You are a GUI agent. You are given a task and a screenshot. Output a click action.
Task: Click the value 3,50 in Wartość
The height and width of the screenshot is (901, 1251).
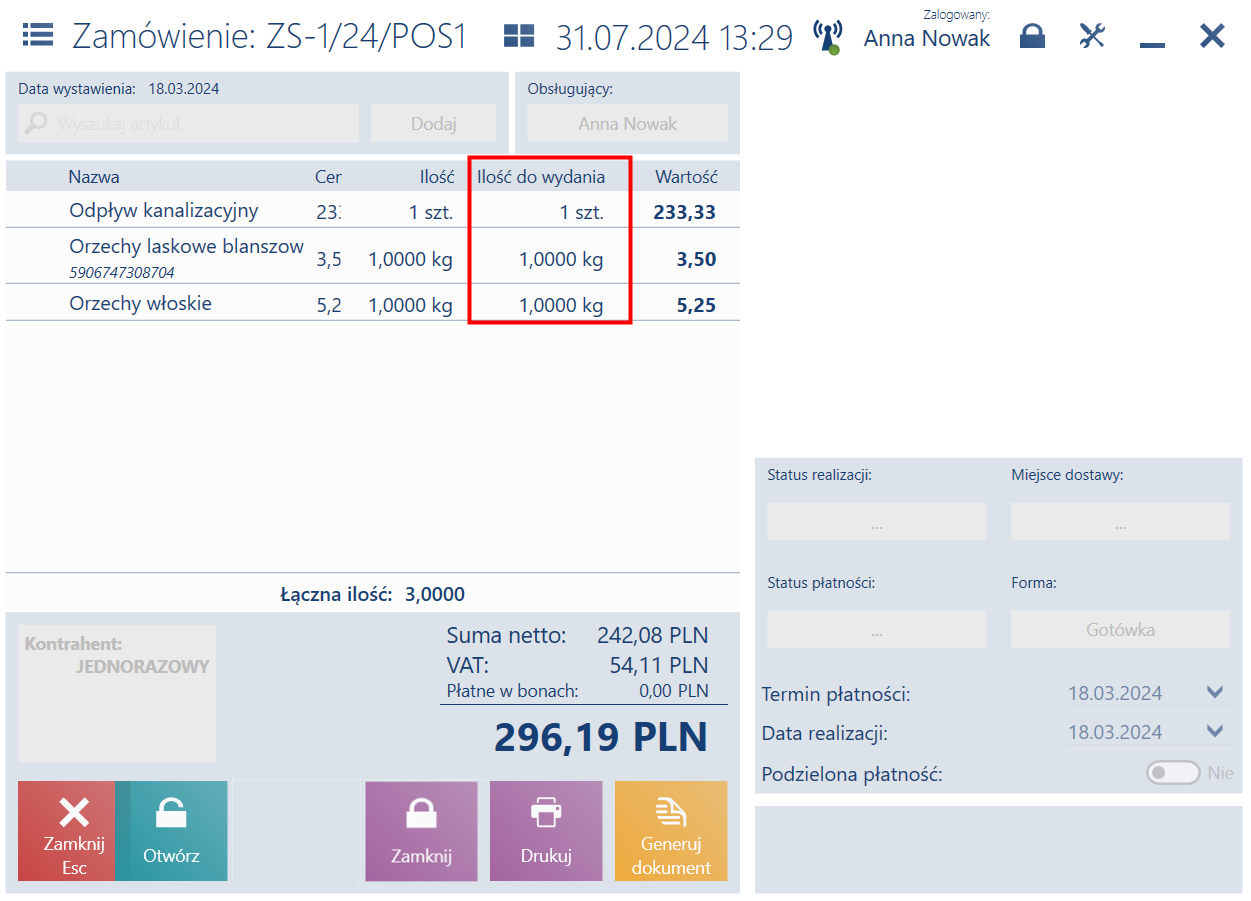pos(696,260)
